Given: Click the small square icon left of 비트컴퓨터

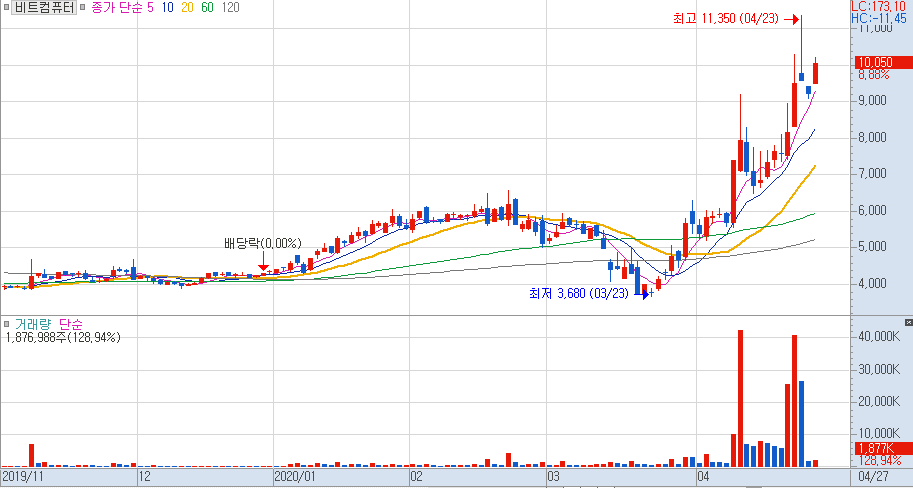Looking at the screenshot, I should (x=6, y=8).
